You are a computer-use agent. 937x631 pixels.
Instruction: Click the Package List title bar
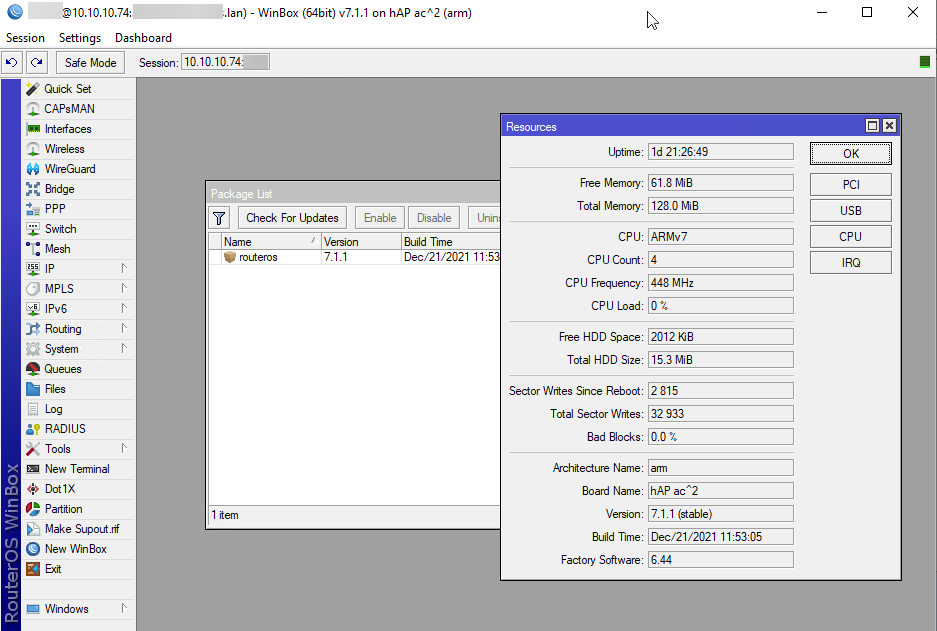[354, 194]
